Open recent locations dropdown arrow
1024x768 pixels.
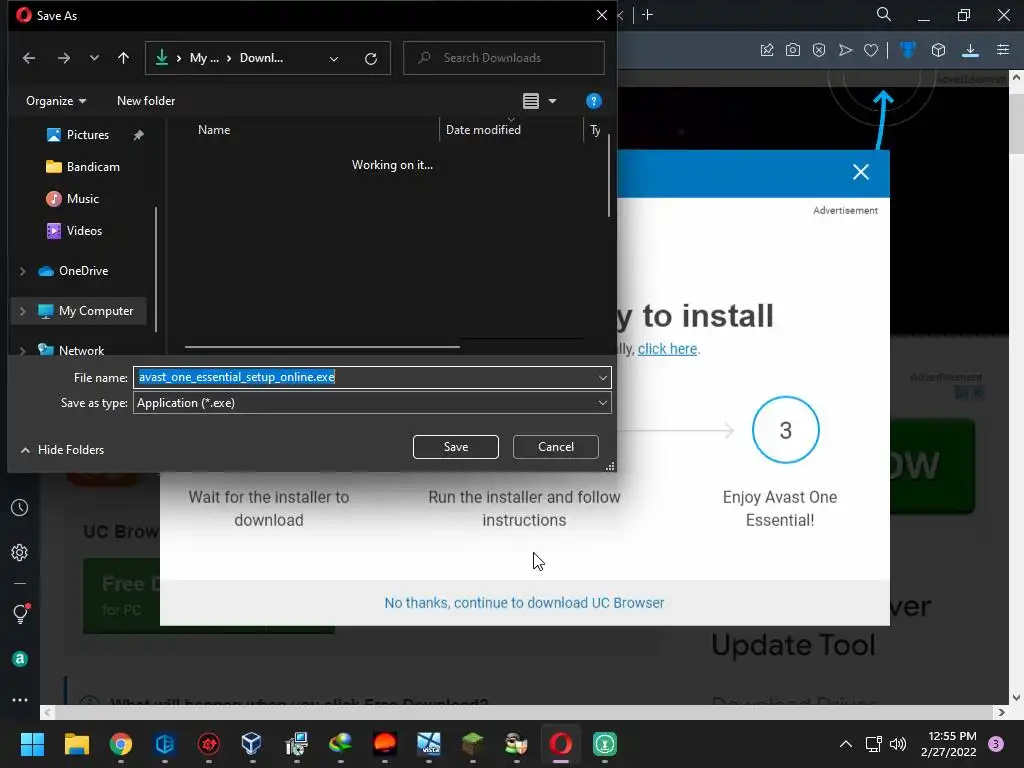tap(94, 58)
